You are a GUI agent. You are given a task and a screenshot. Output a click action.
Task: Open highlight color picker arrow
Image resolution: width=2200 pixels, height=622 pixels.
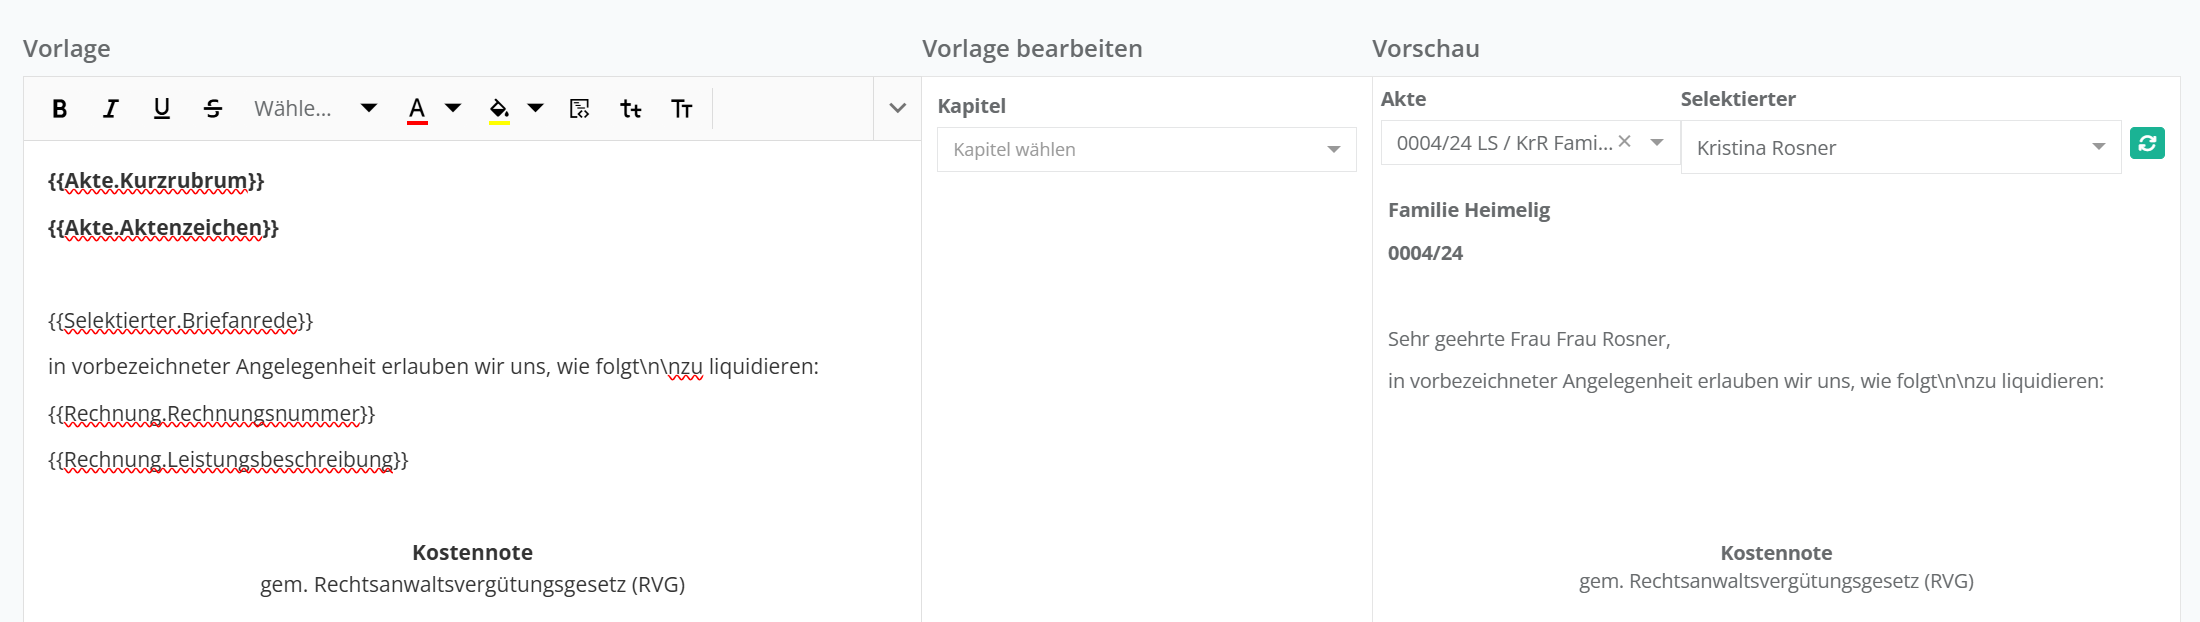(x=536, y=108)
